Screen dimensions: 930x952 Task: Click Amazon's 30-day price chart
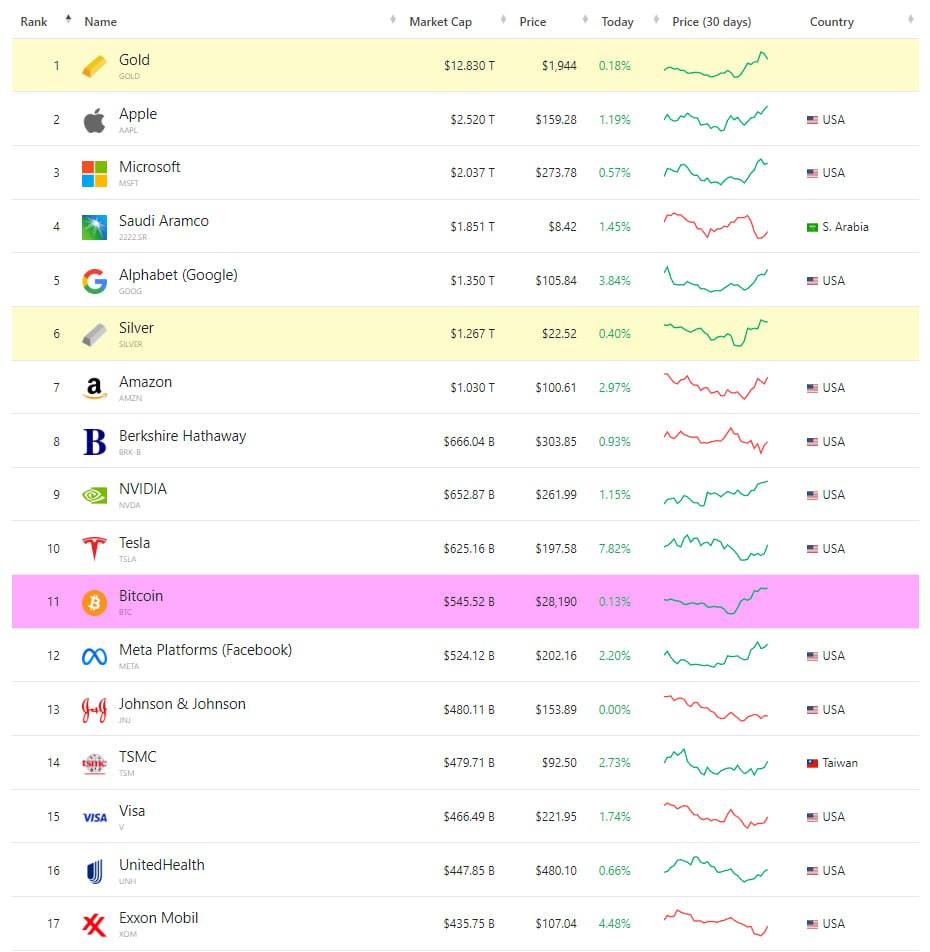(716, 386)
